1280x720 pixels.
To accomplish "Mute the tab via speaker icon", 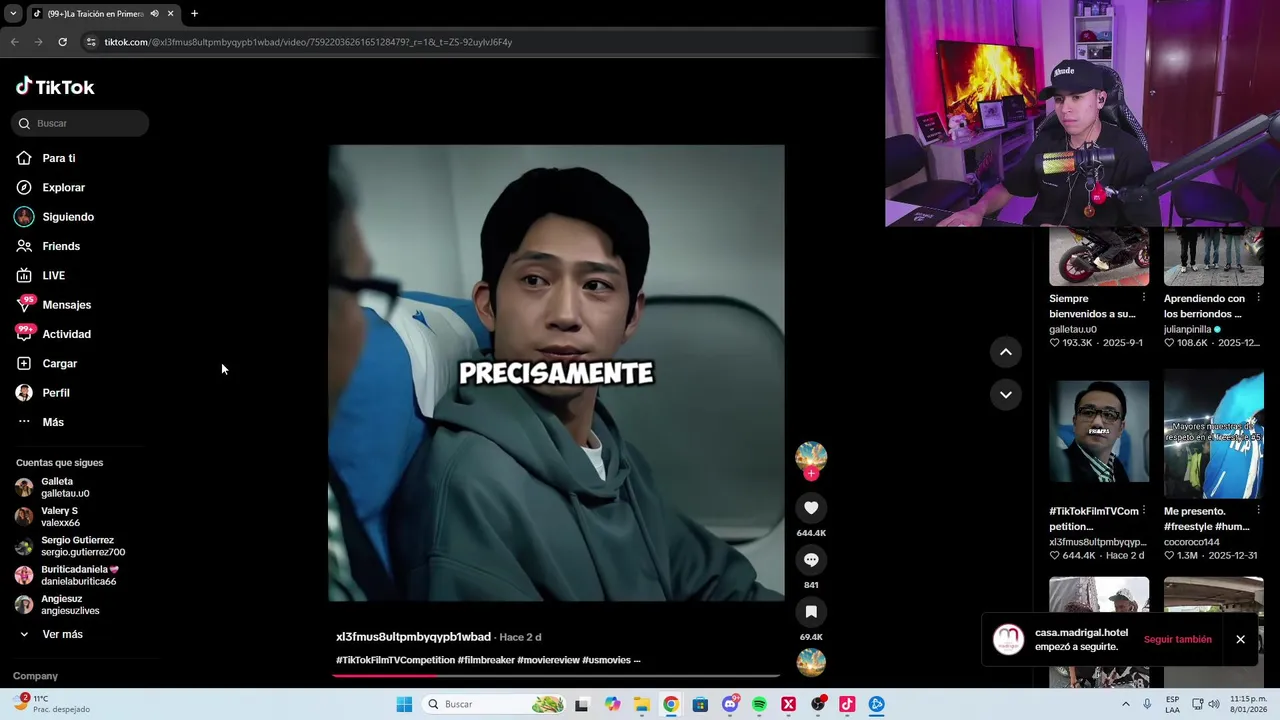I will click(x=154, y=13).
